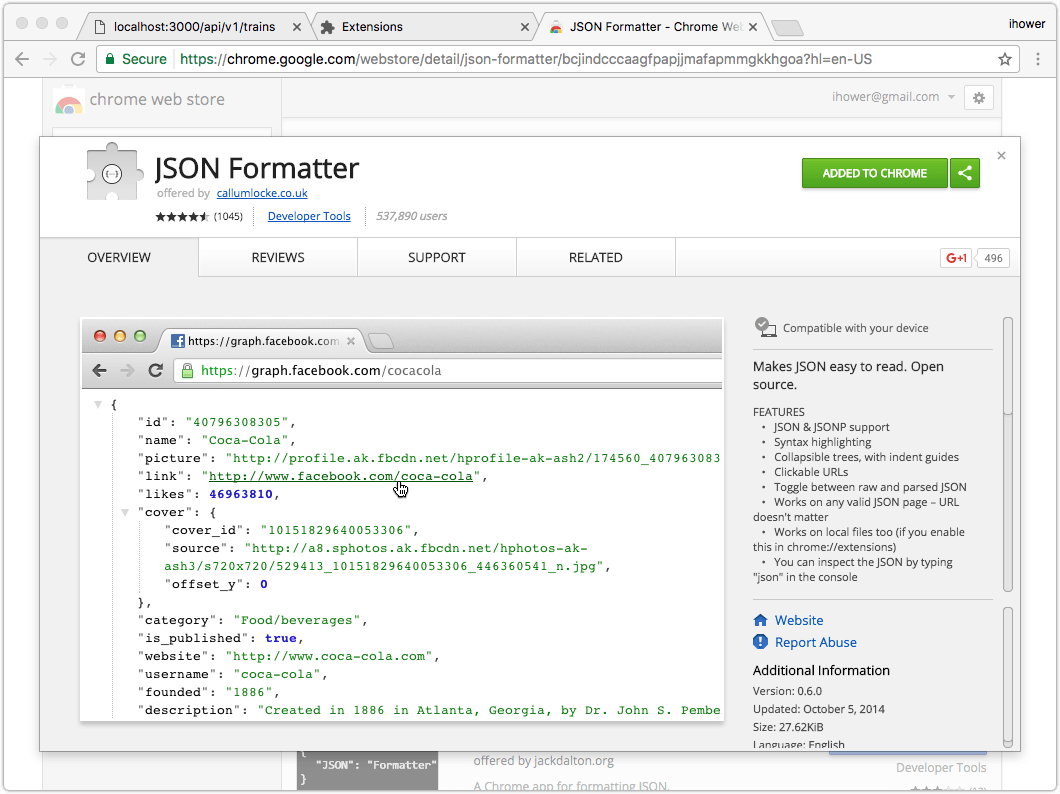Click the Report Abuse link
This screenshot has height=794, width=1060.
coord(815,642)
